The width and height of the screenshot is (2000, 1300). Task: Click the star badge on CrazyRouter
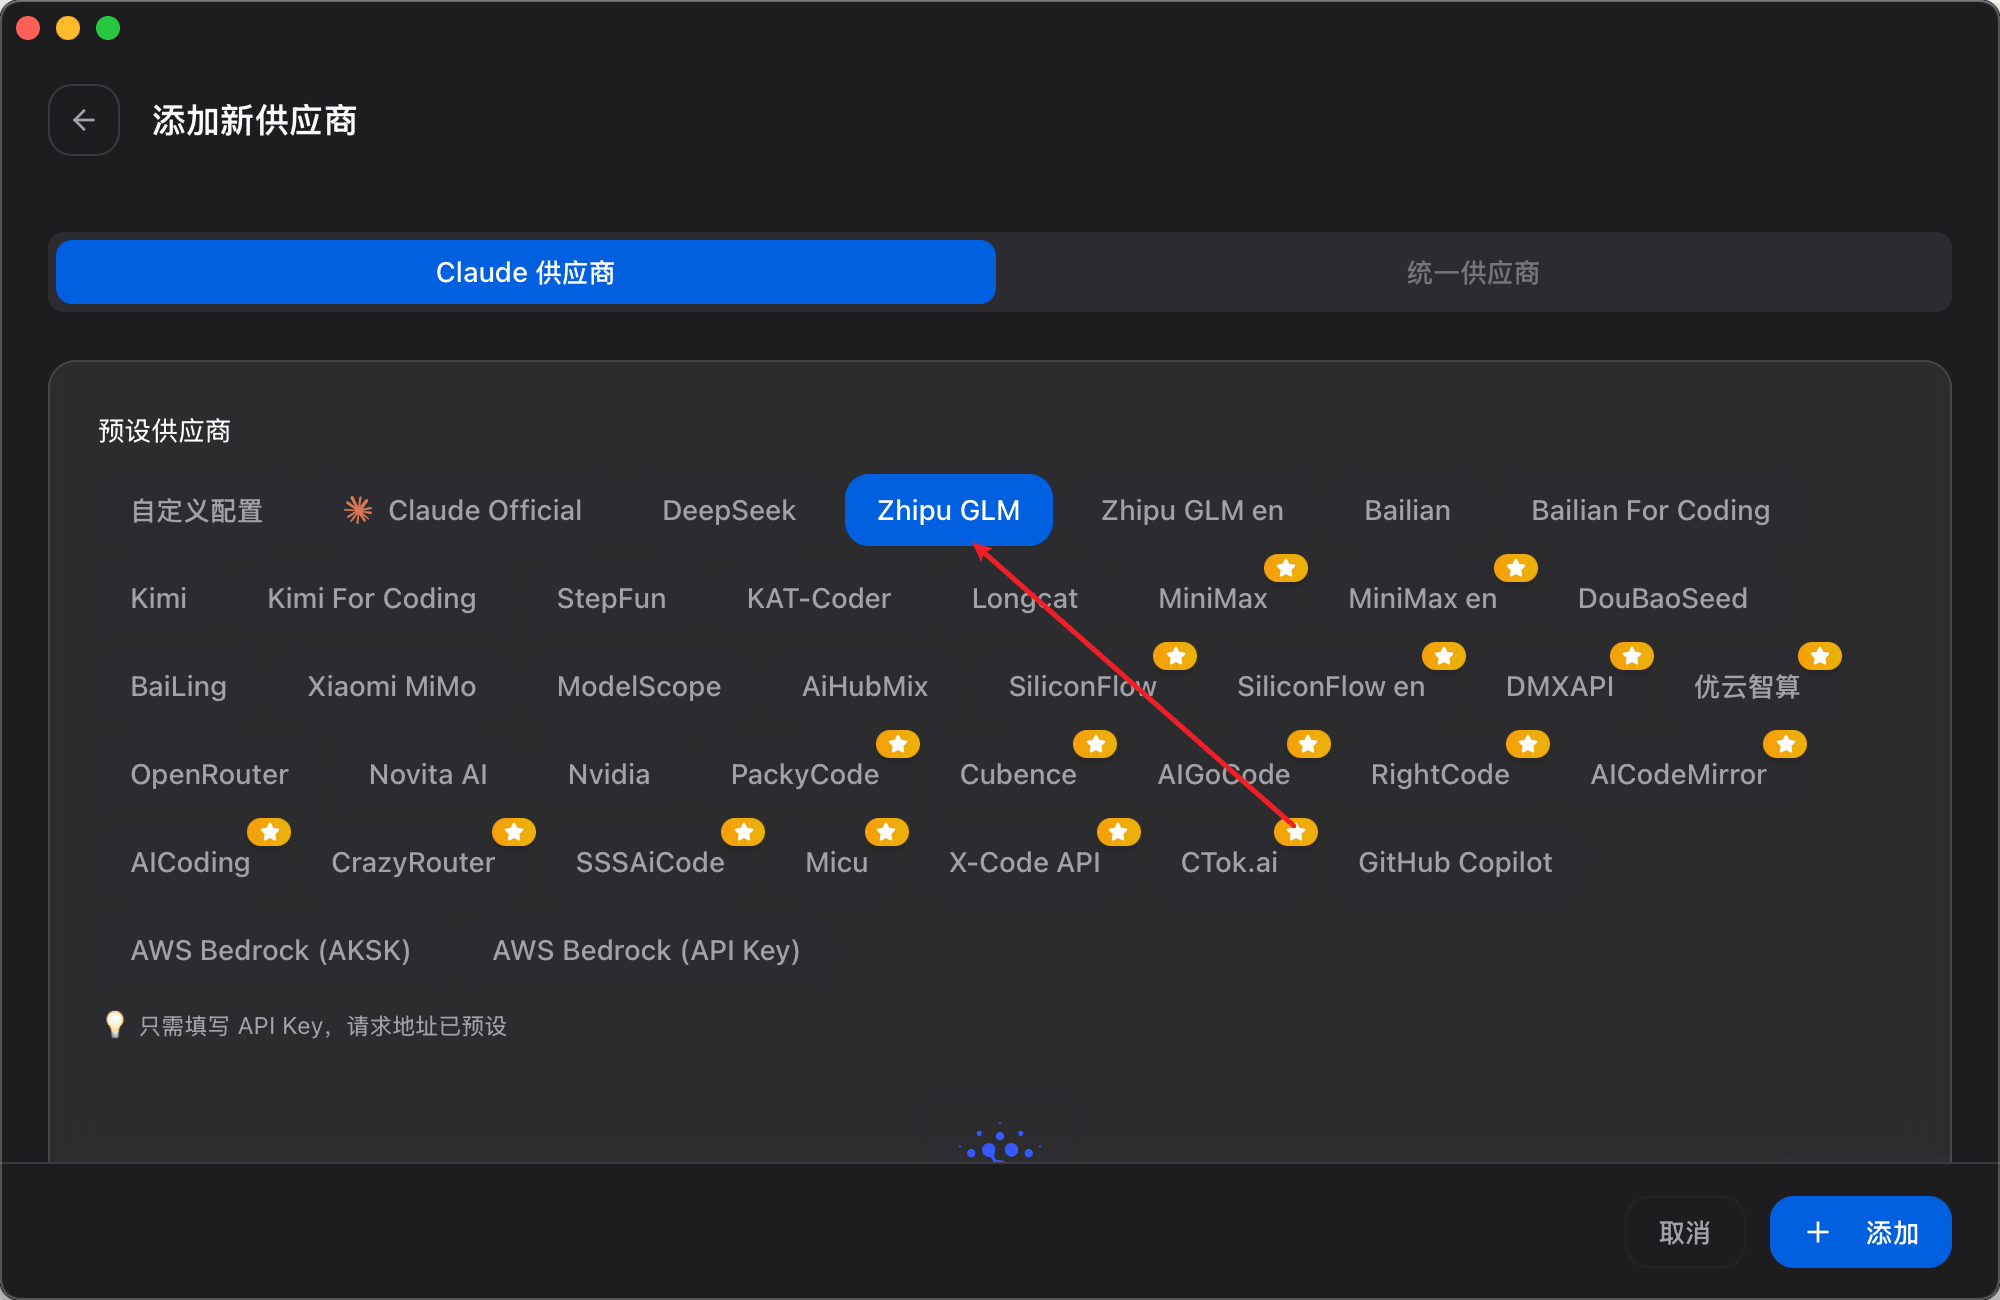pos(514,831)
